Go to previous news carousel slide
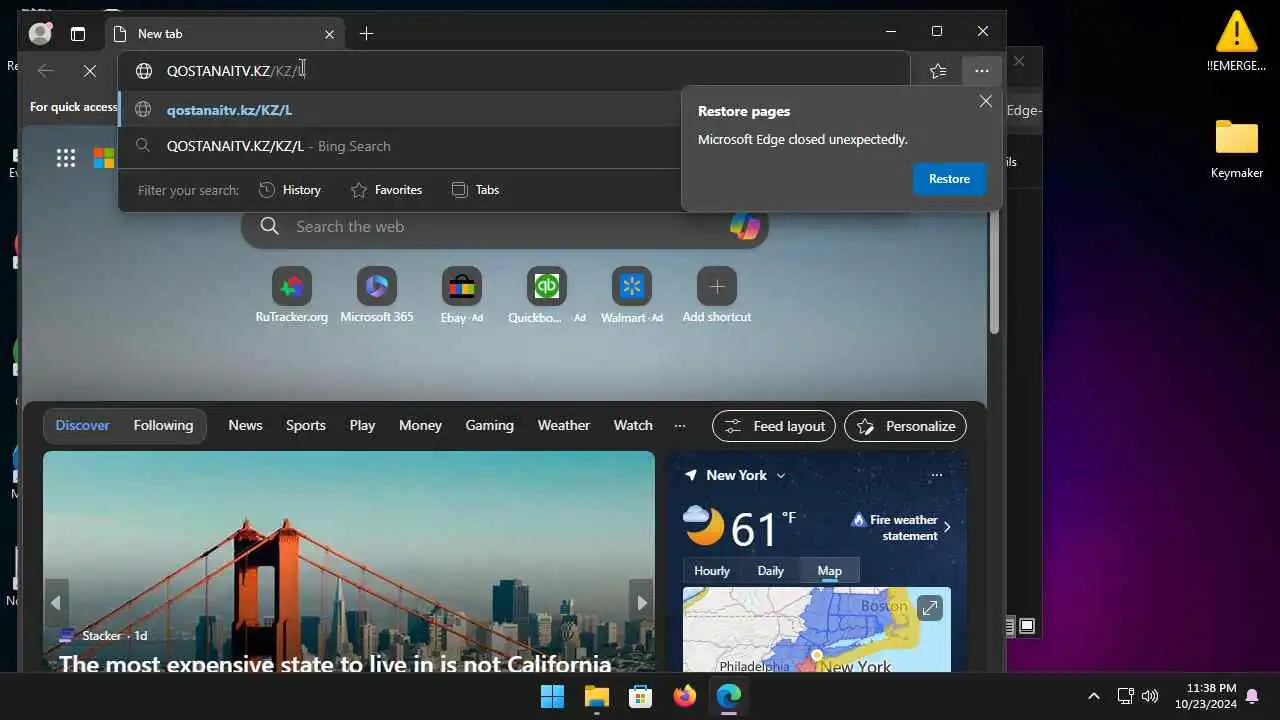Screen dimensions: 1280x720 pyautogui.click(x=56, y=602)
